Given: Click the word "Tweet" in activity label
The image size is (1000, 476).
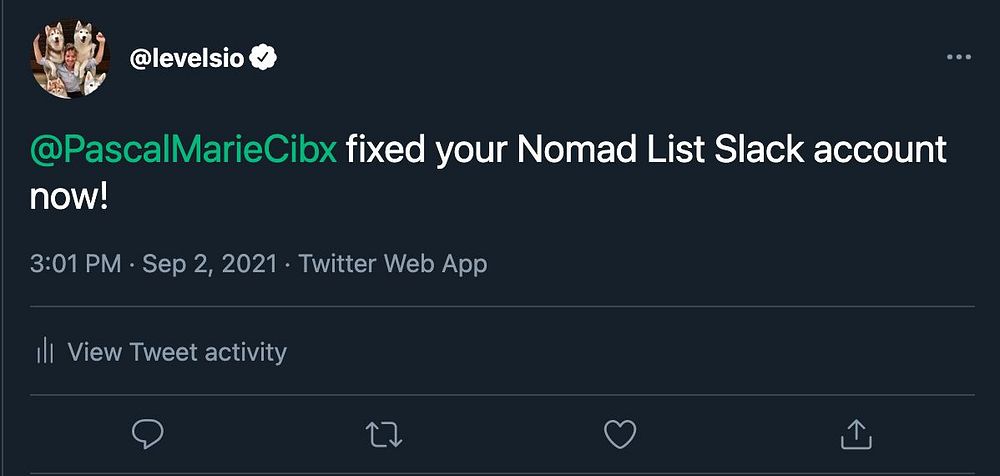Looking at the screenshot, I should pos(163,352).
